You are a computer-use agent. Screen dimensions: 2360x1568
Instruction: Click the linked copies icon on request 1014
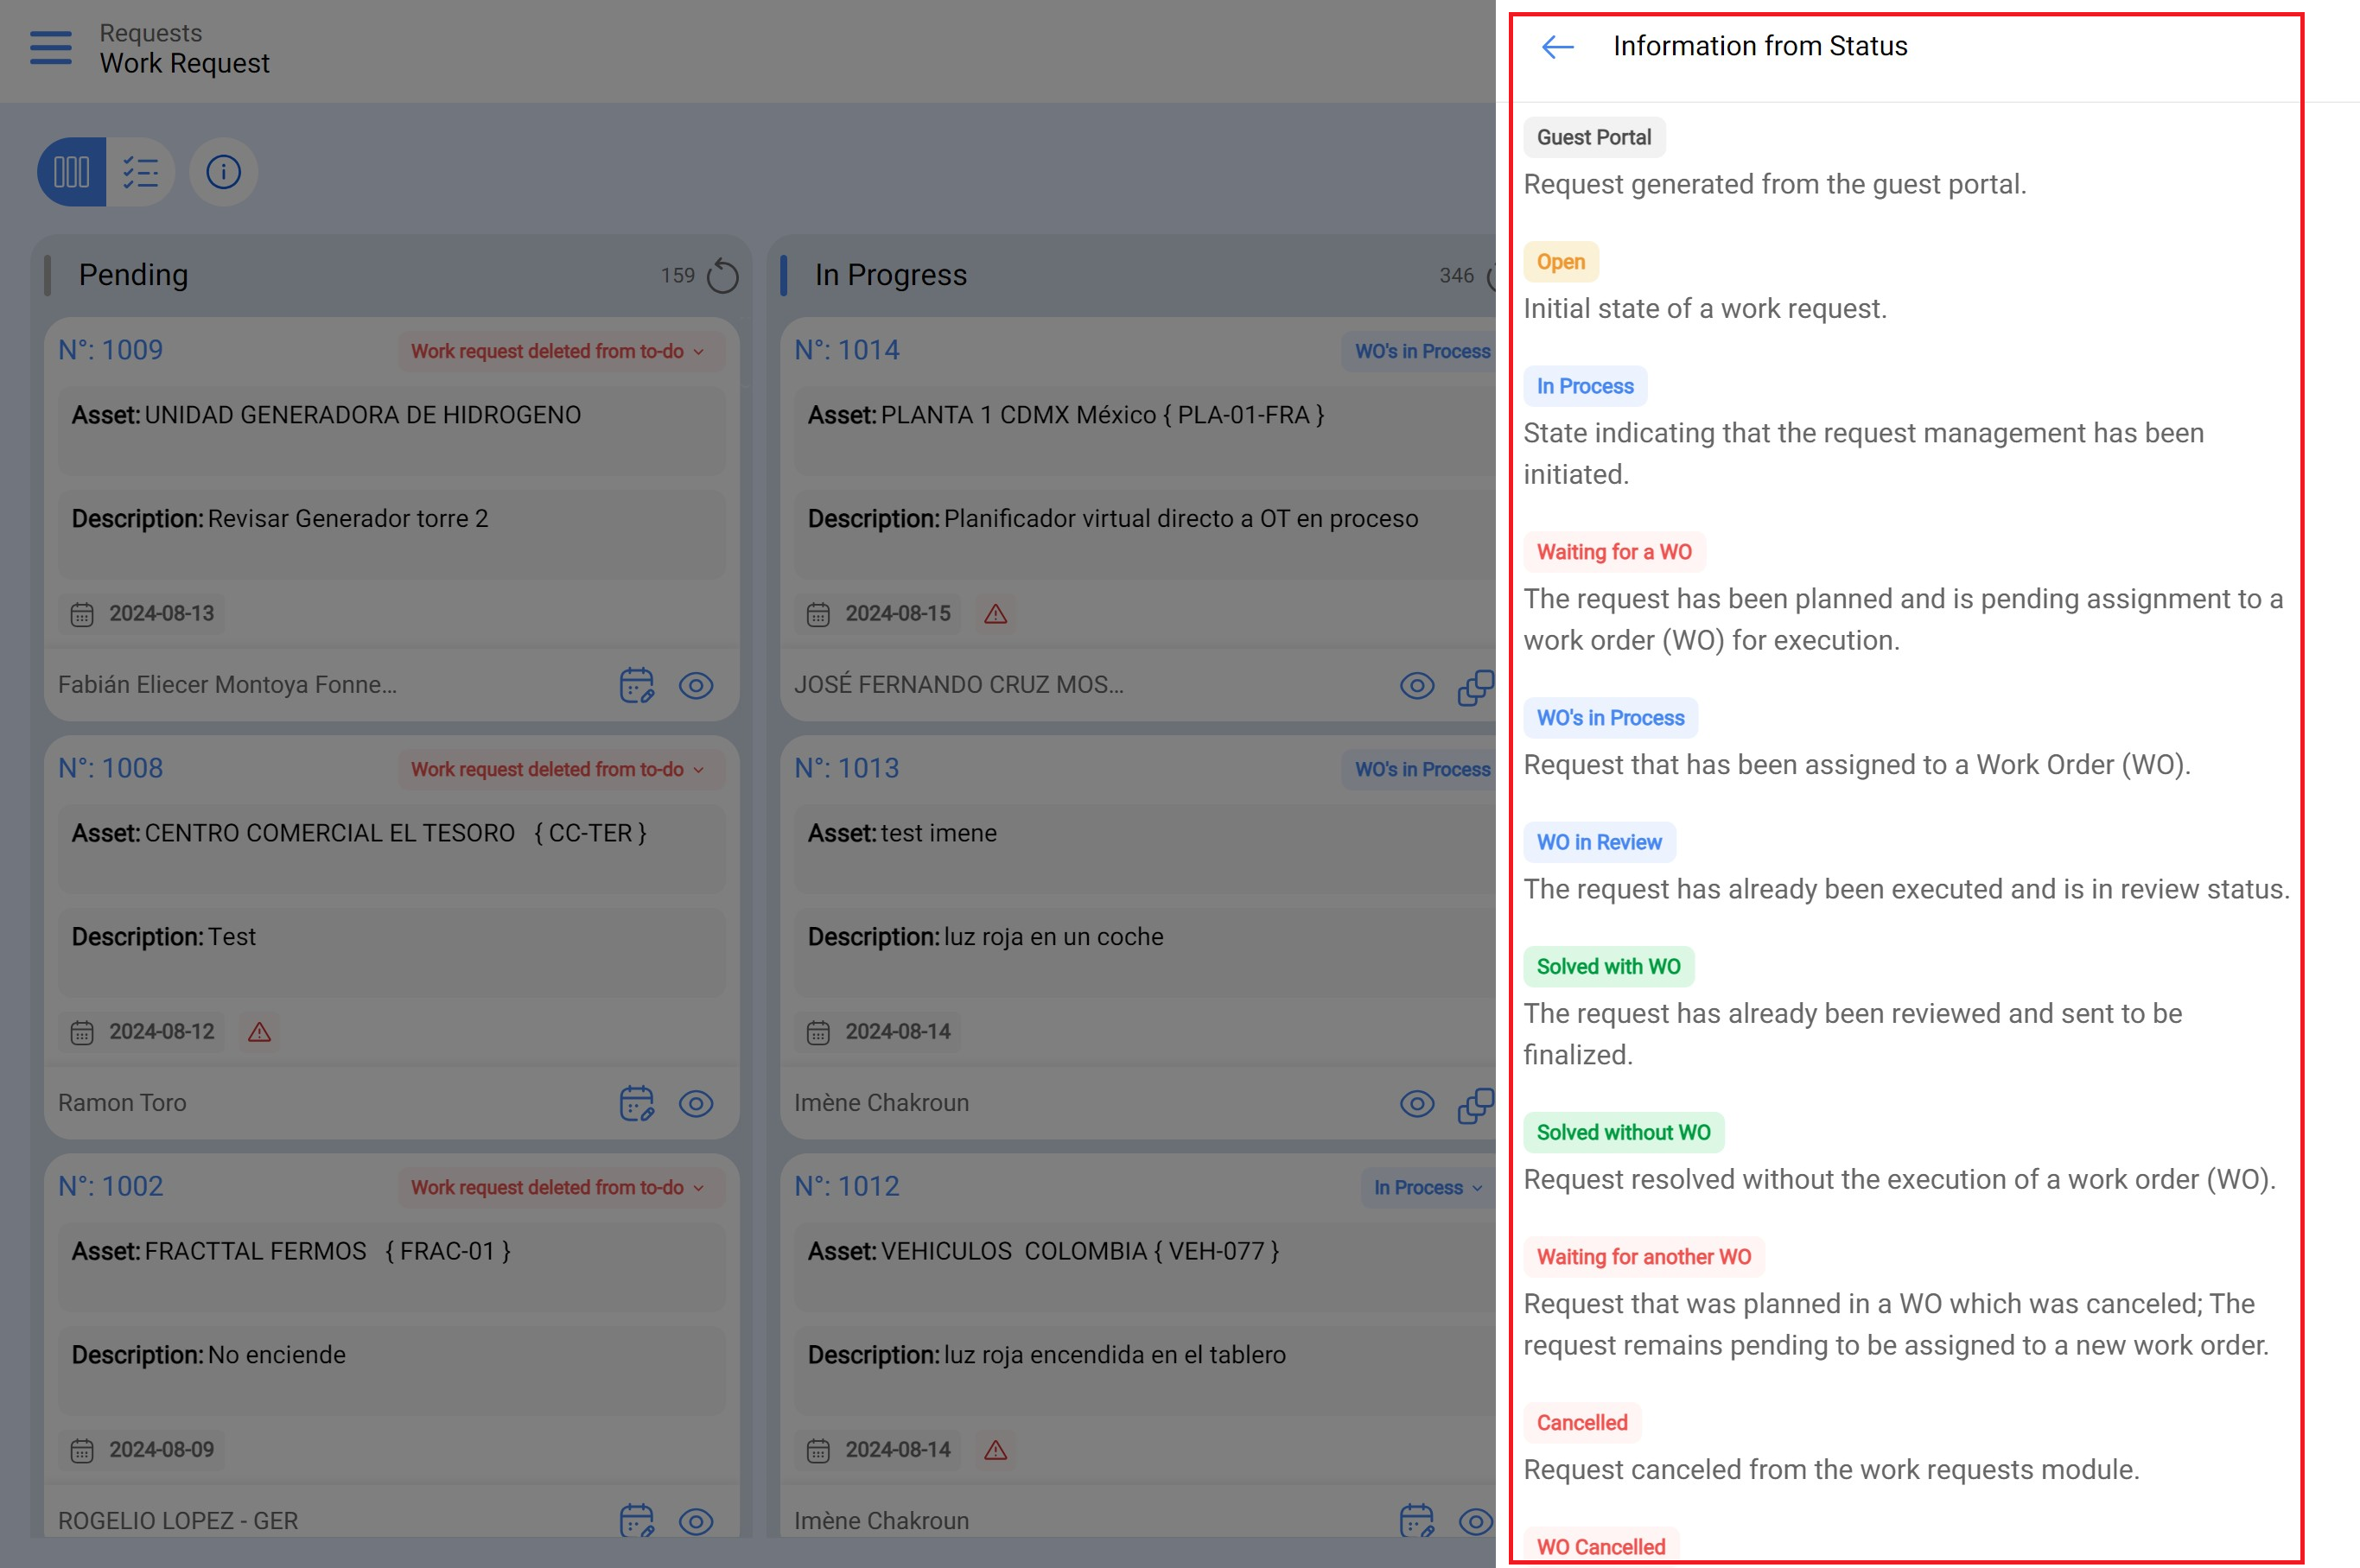[1476, 687]
